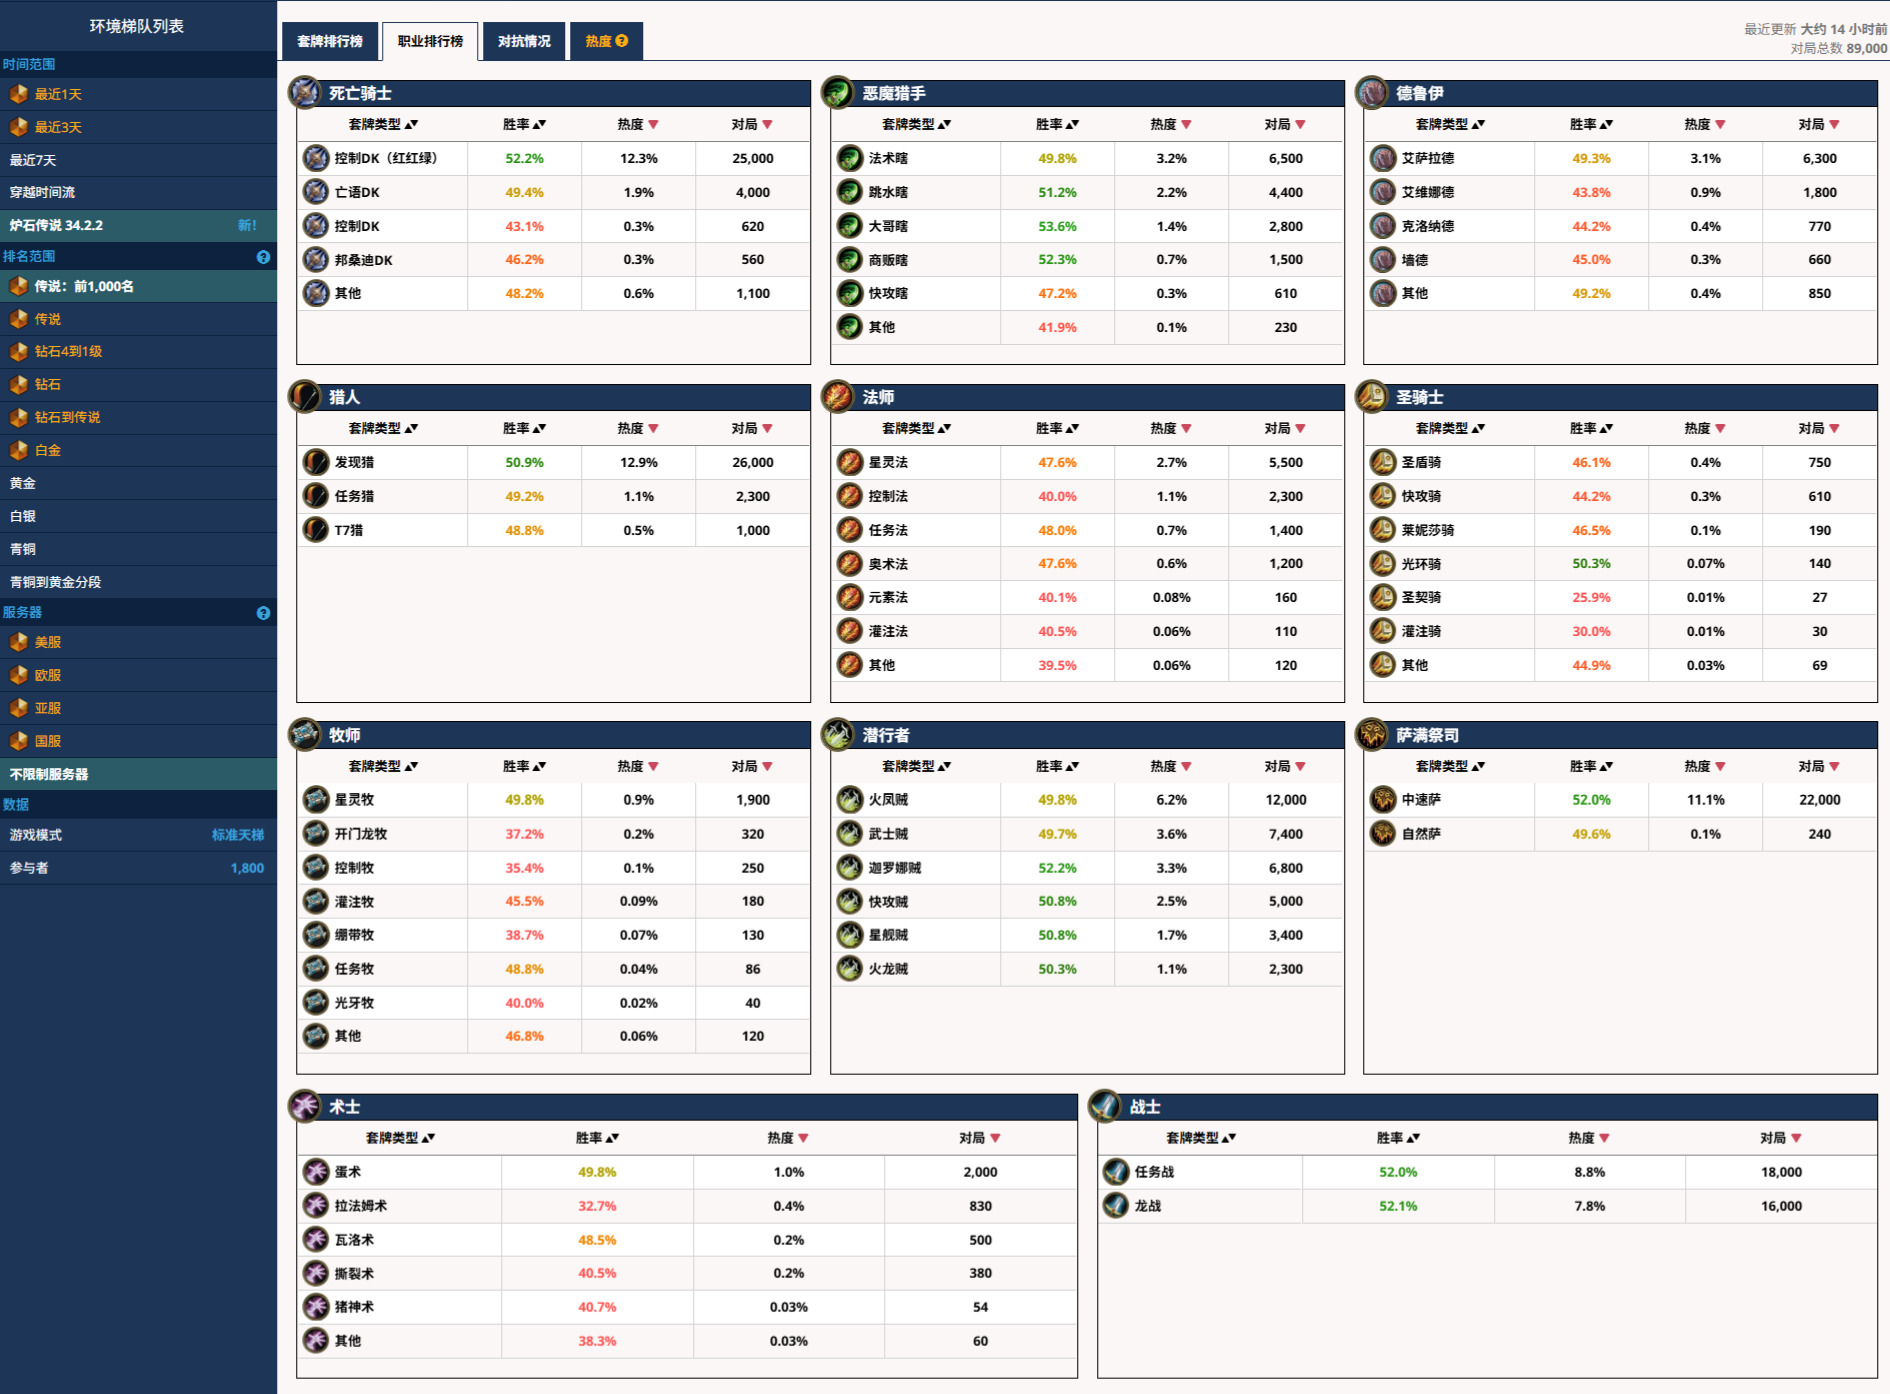Viewport: 1890px width, 1394px height.
Task: Open the 火凤贼 rogue deck entry
Action: (x=888, y=800)
